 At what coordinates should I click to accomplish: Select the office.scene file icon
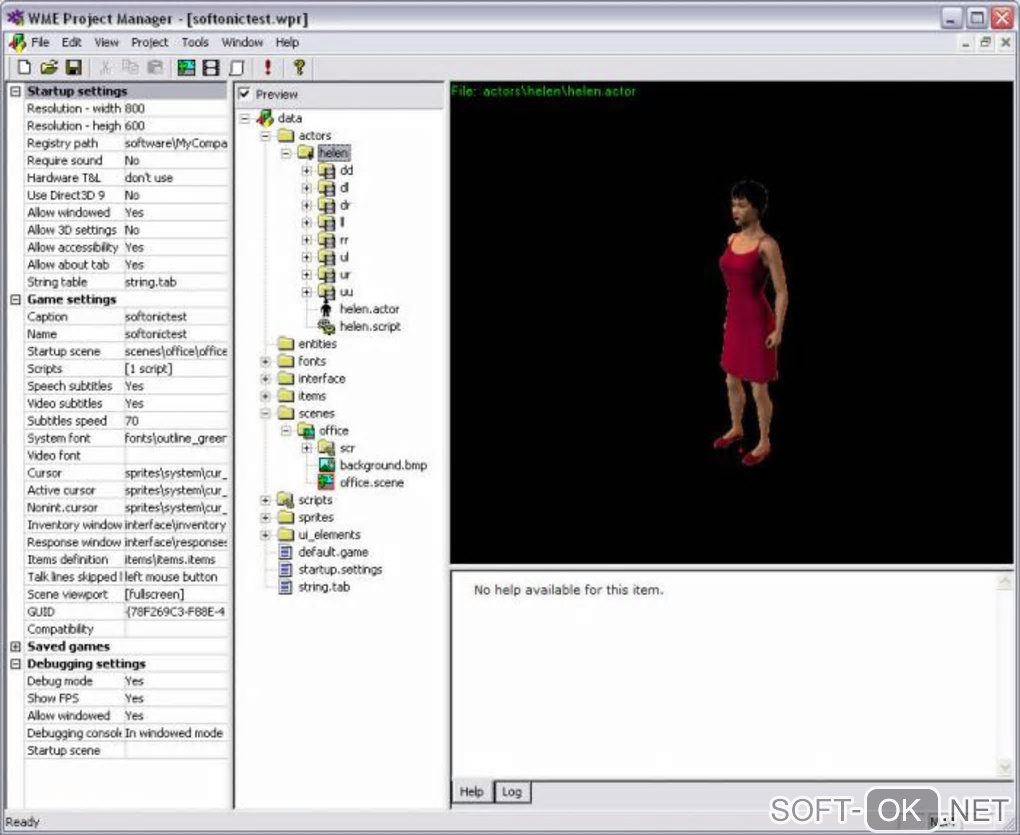click(x=326, y=483)
